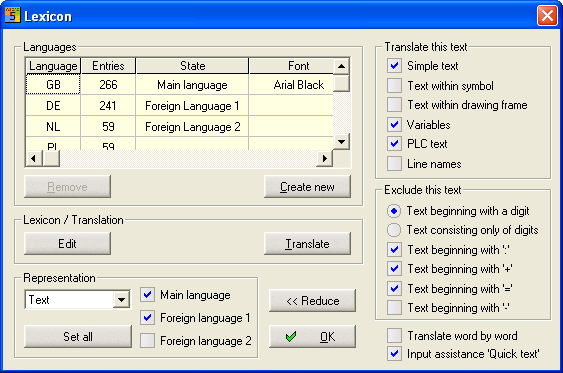
Task: Click the horizontal scrollbar thumb in languages table
Action: 51,158
